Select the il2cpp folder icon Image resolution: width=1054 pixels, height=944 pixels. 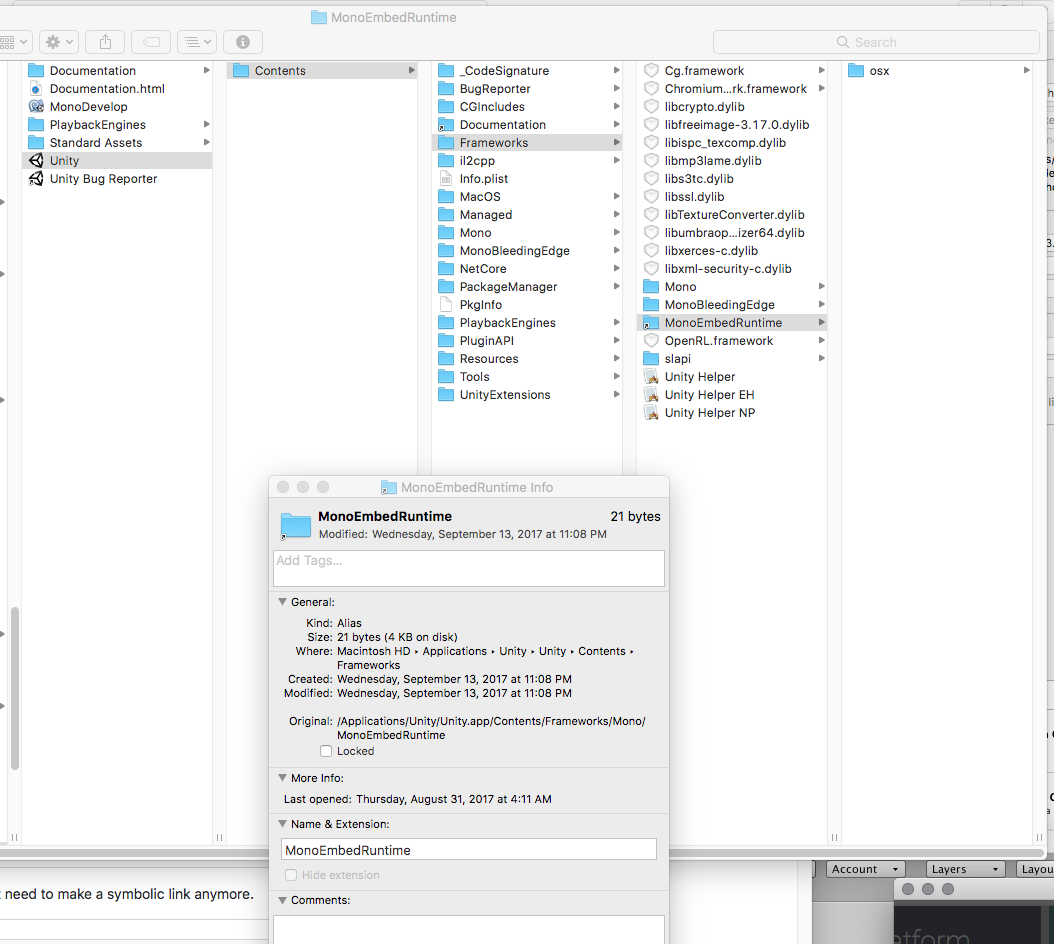pyautogui.click(x=446, y=161)
